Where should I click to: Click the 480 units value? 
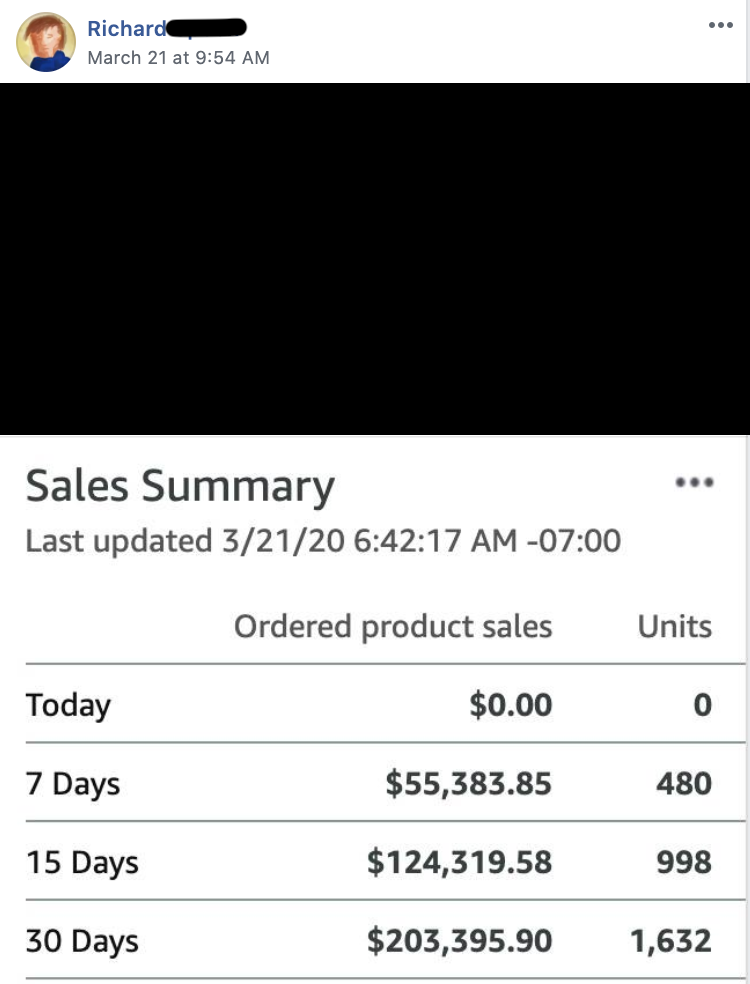(x=684, y=784)
